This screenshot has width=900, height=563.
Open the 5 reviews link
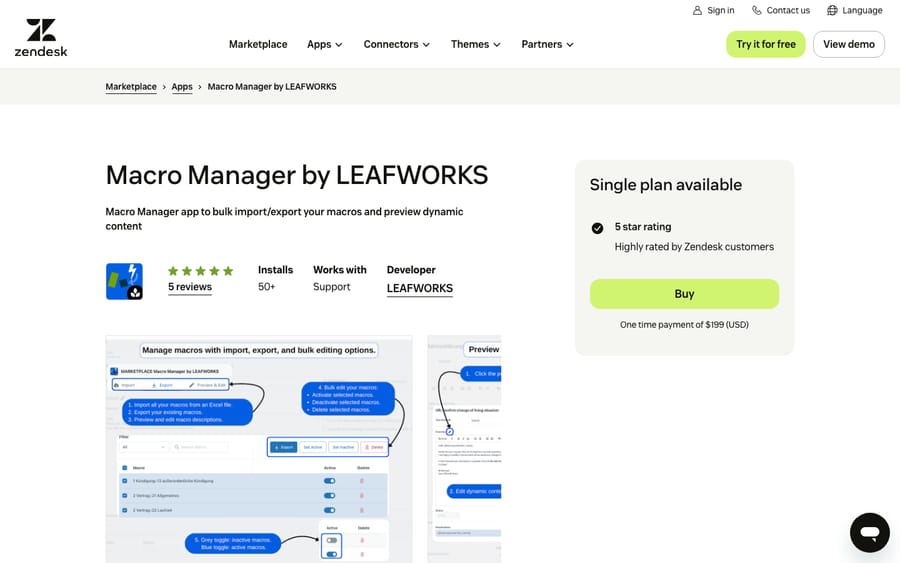pyautogui.click(x=190, y=287)
